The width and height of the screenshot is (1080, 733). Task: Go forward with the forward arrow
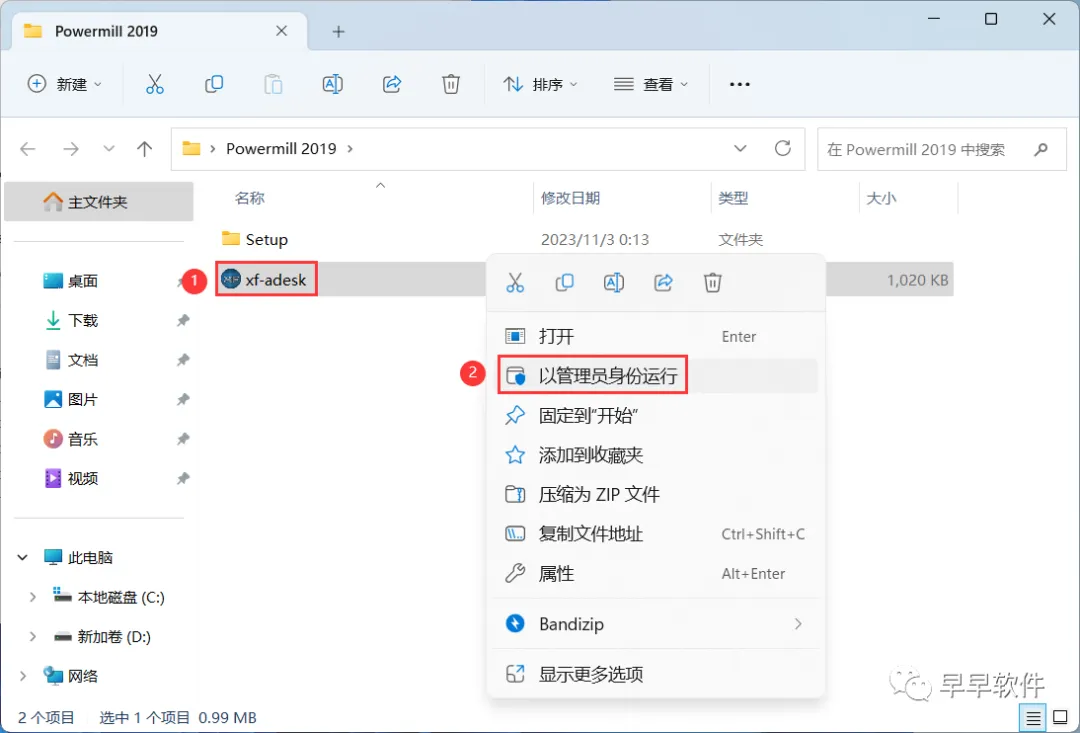click(71, 149)
